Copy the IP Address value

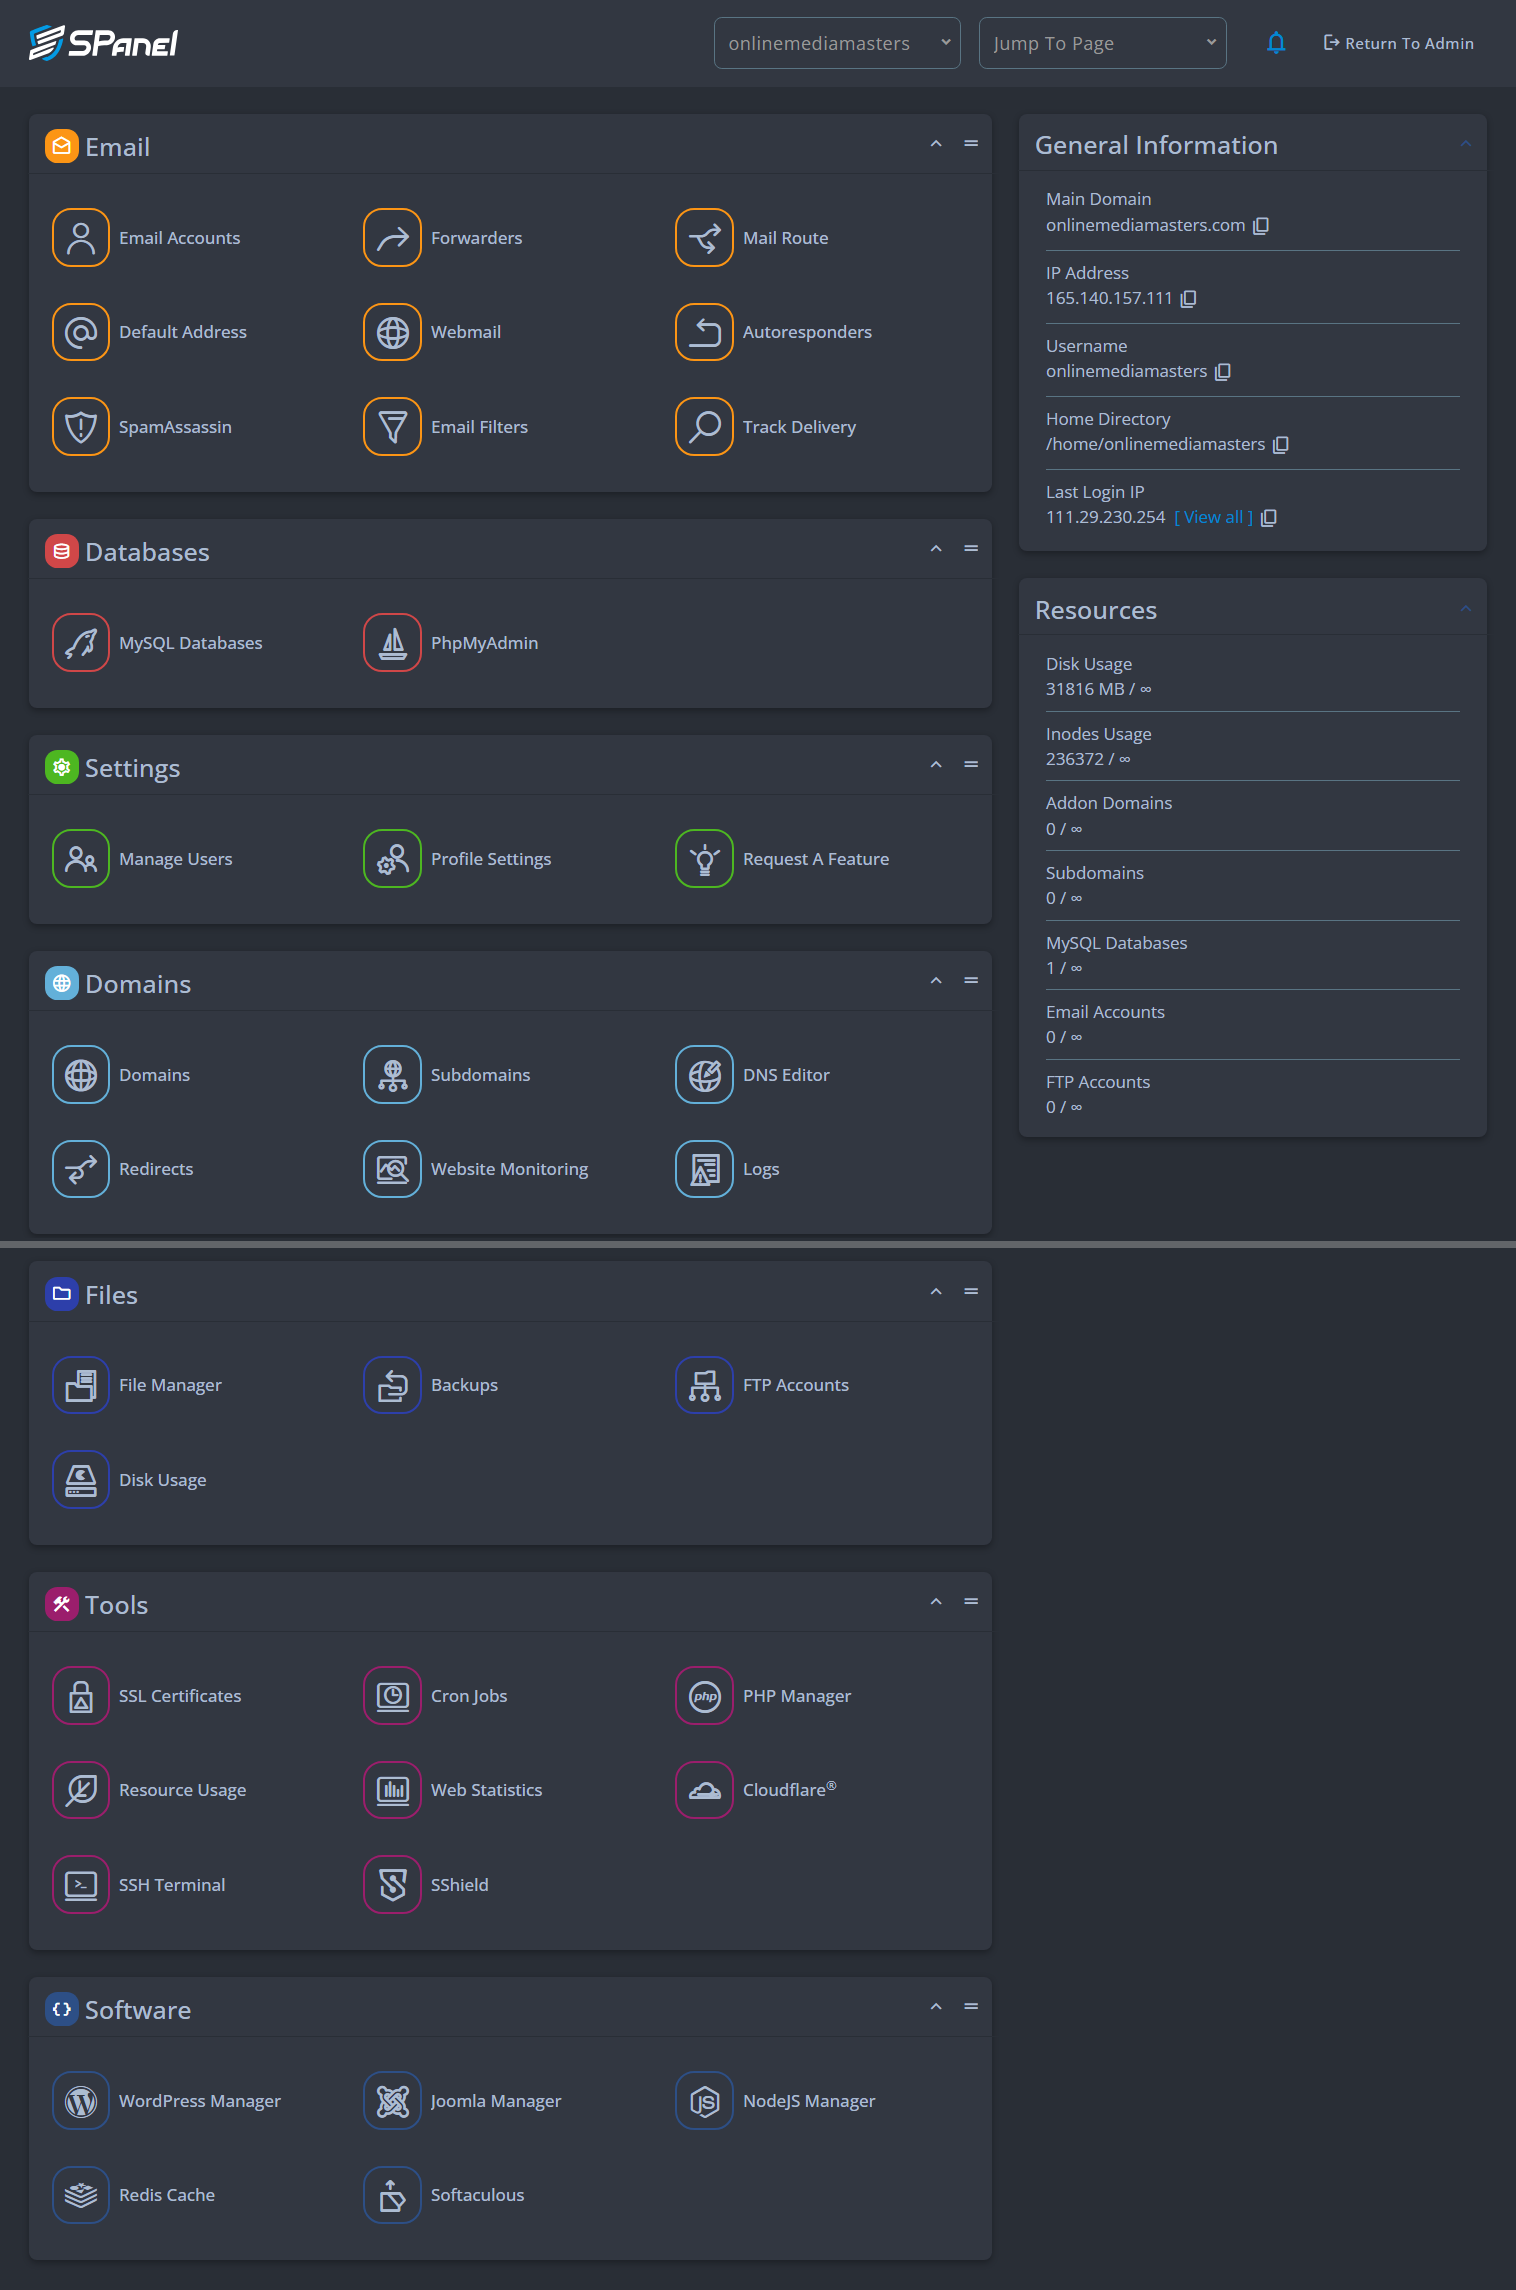(1188, 299)
